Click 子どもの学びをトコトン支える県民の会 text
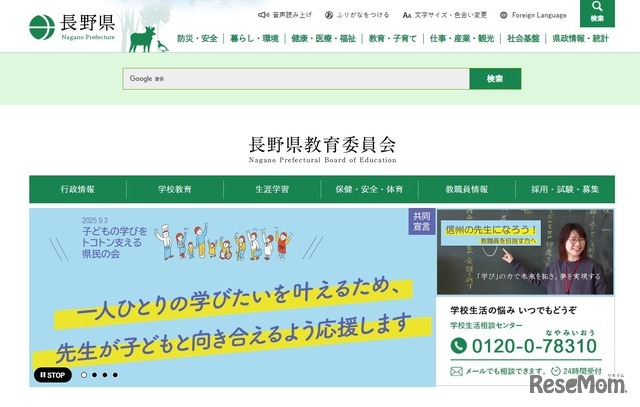 114,242
